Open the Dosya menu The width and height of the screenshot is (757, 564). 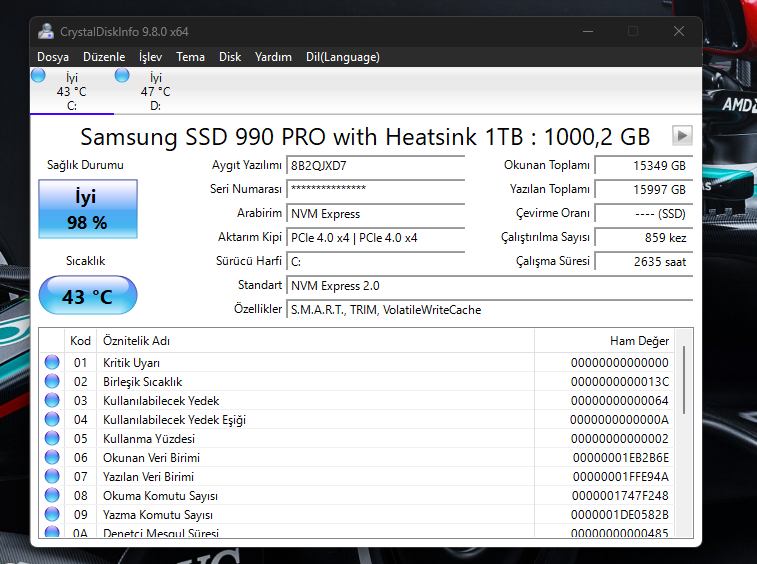coord(53,57)
